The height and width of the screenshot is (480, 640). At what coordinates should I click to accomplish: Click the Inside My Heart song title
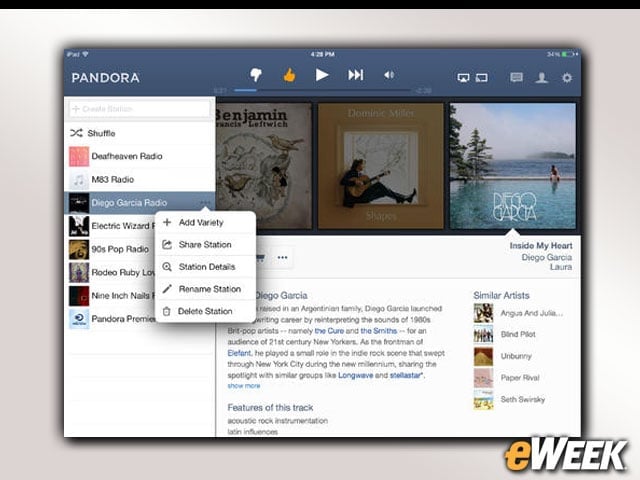541,246
